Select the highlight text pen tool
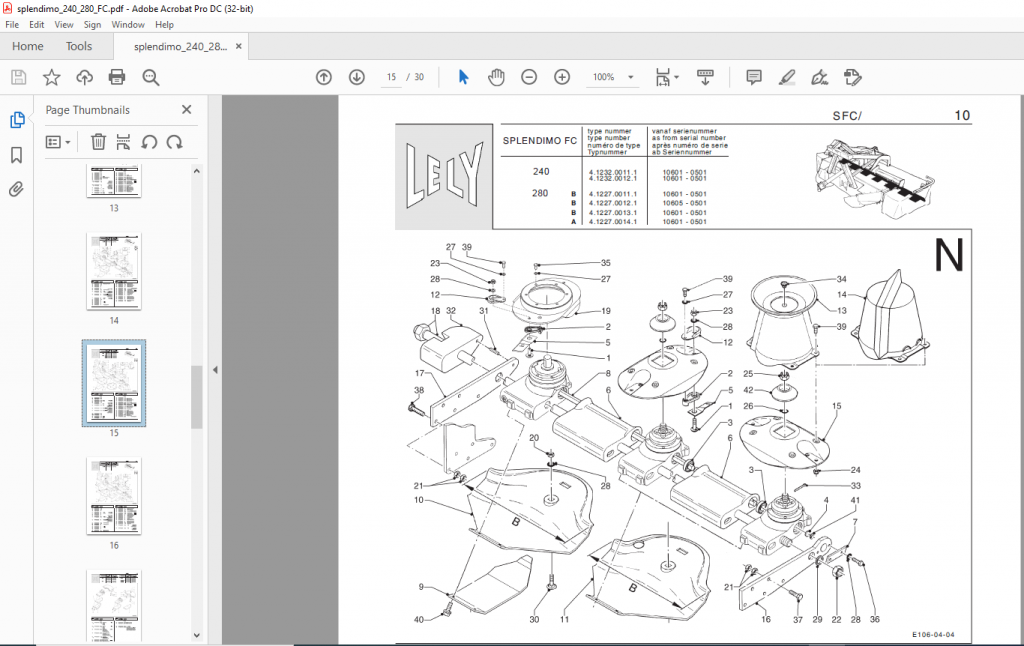Viewport: 1024px width, 646px height. point(787,77)
